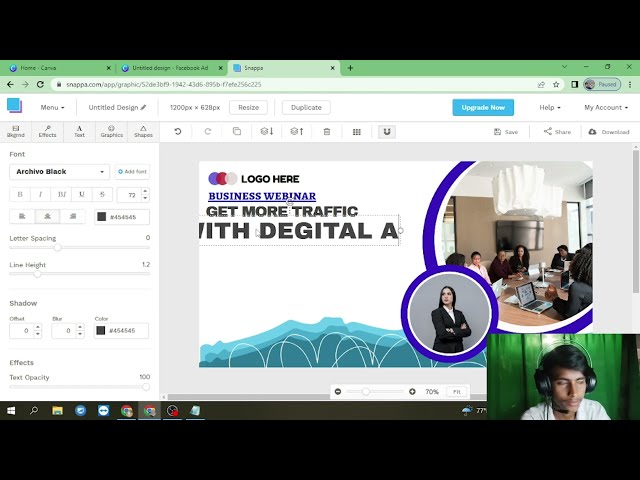
Task: Switch to Untitled design Facebook Ad tab
Action: pyautogui.click(x=171, y=68)
